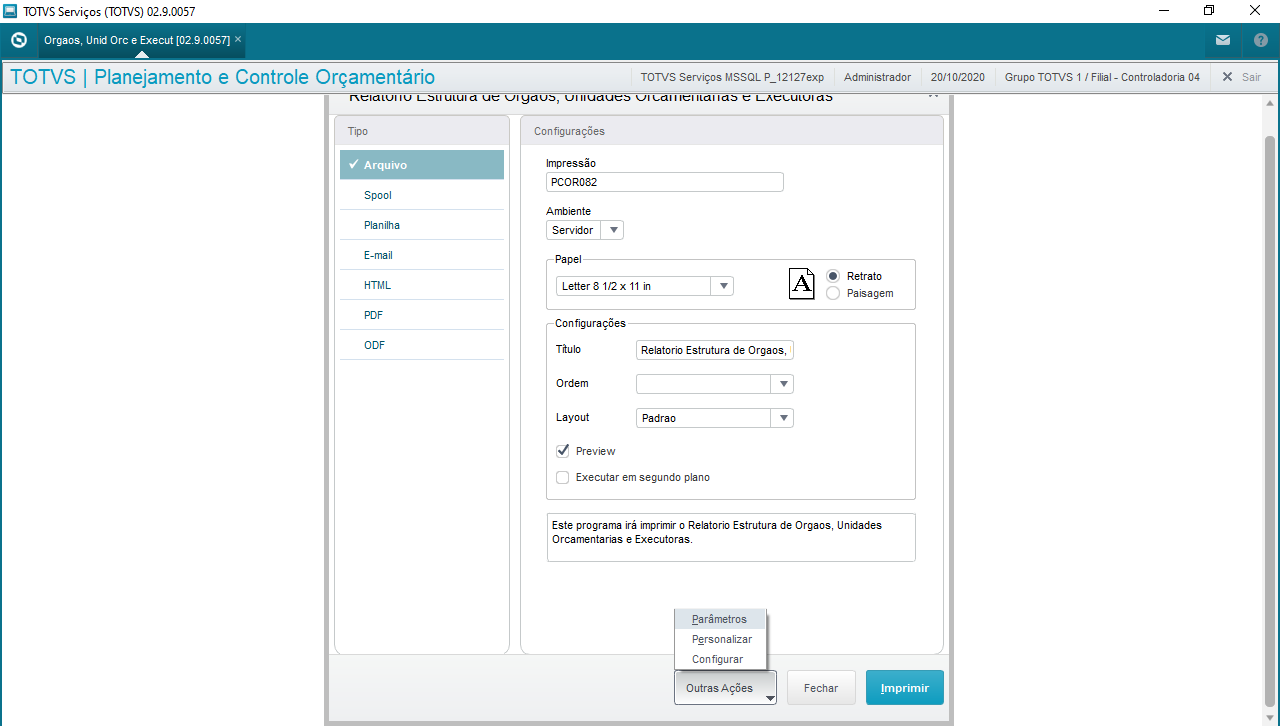Close the 'Orgaos, Unid Orc e Execut' tab
The width and height of the screenshot is (1280, 726).
[x=238, y=40]
